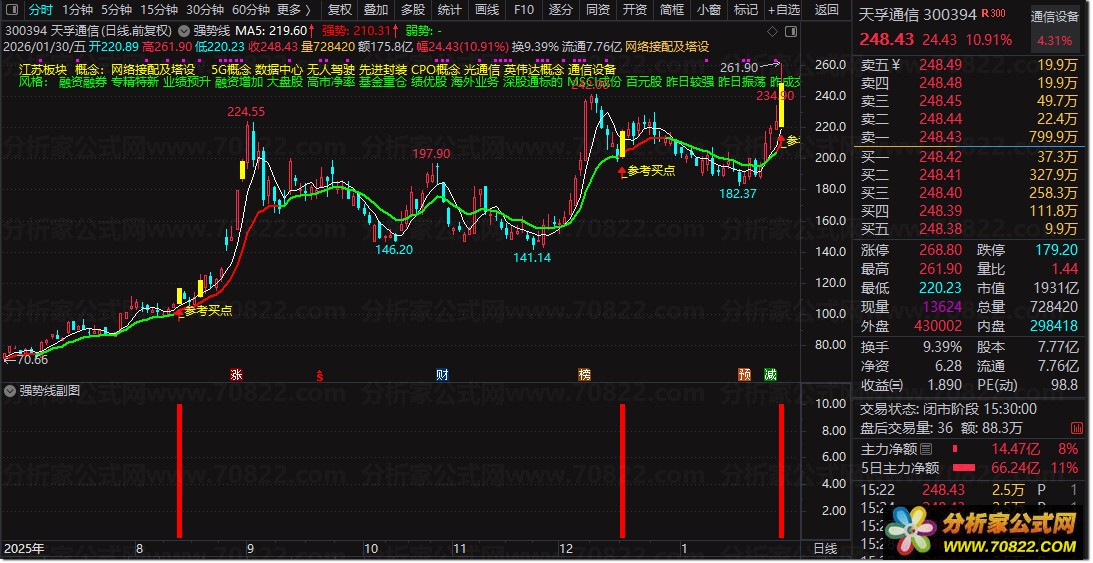Open the F10 company info

tap(523, 10)
